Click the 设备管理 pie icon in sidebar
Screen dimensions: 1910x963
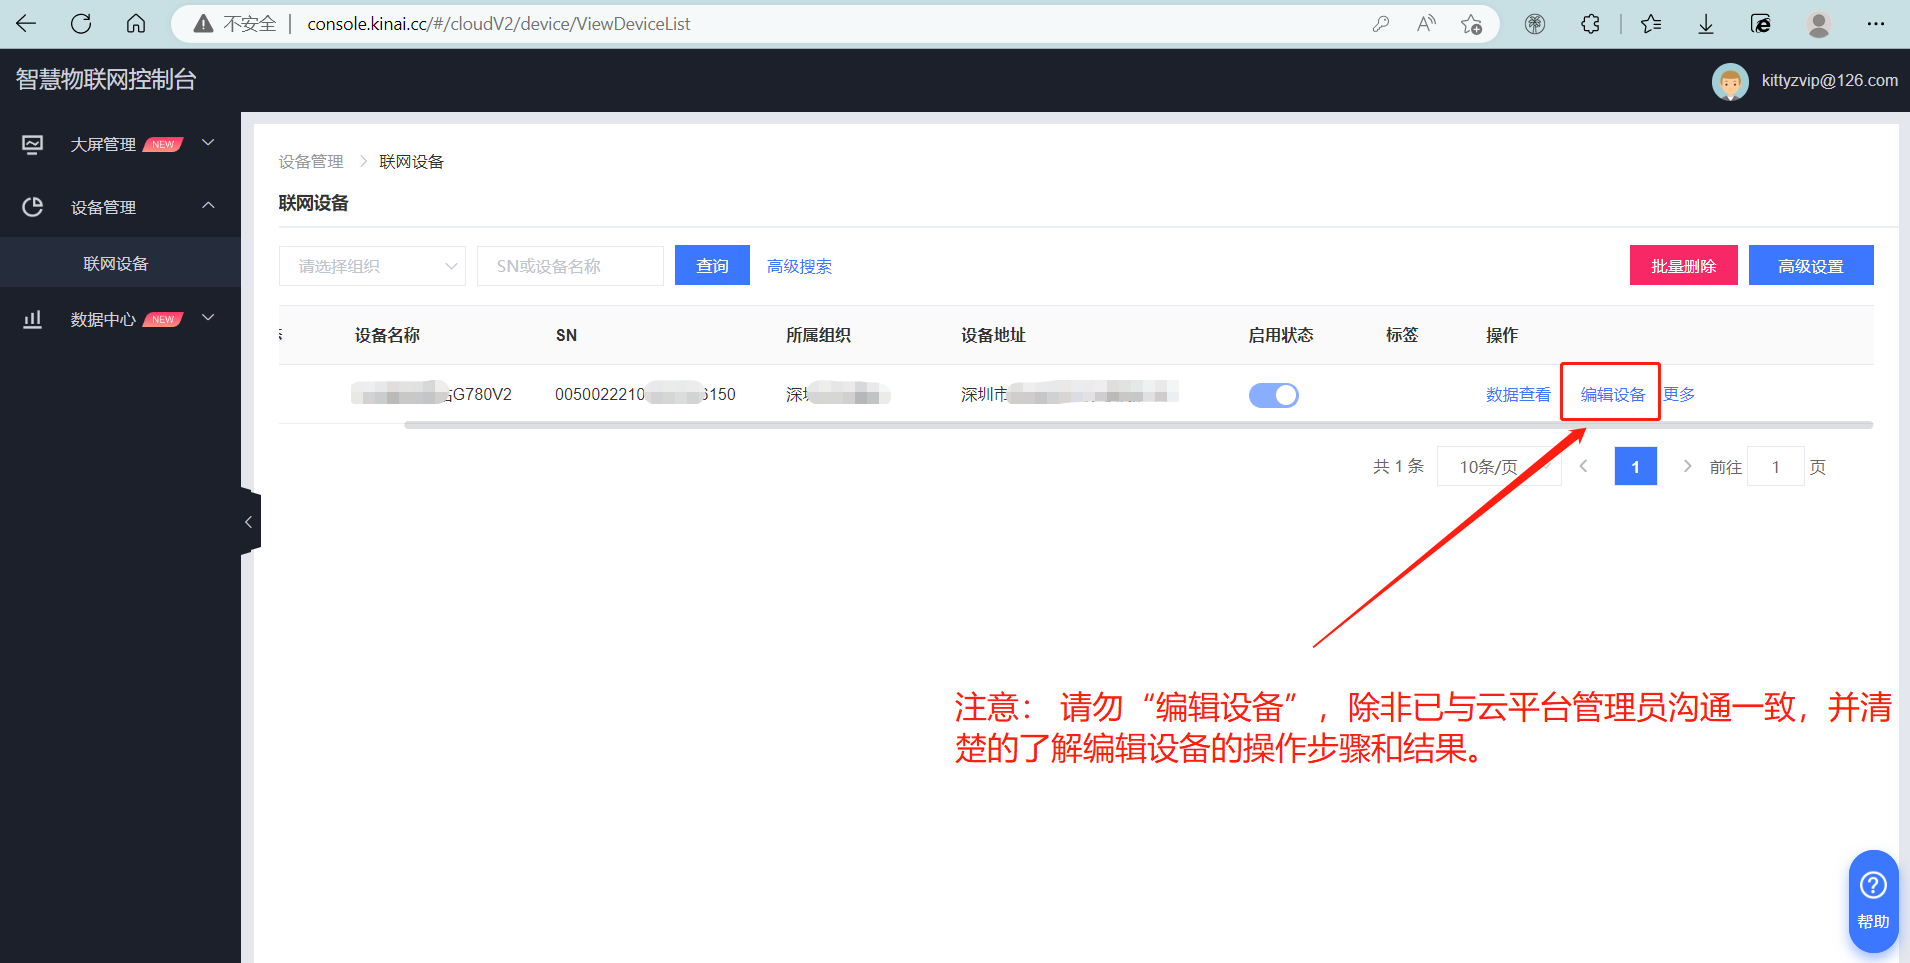[x=33, y=207]
